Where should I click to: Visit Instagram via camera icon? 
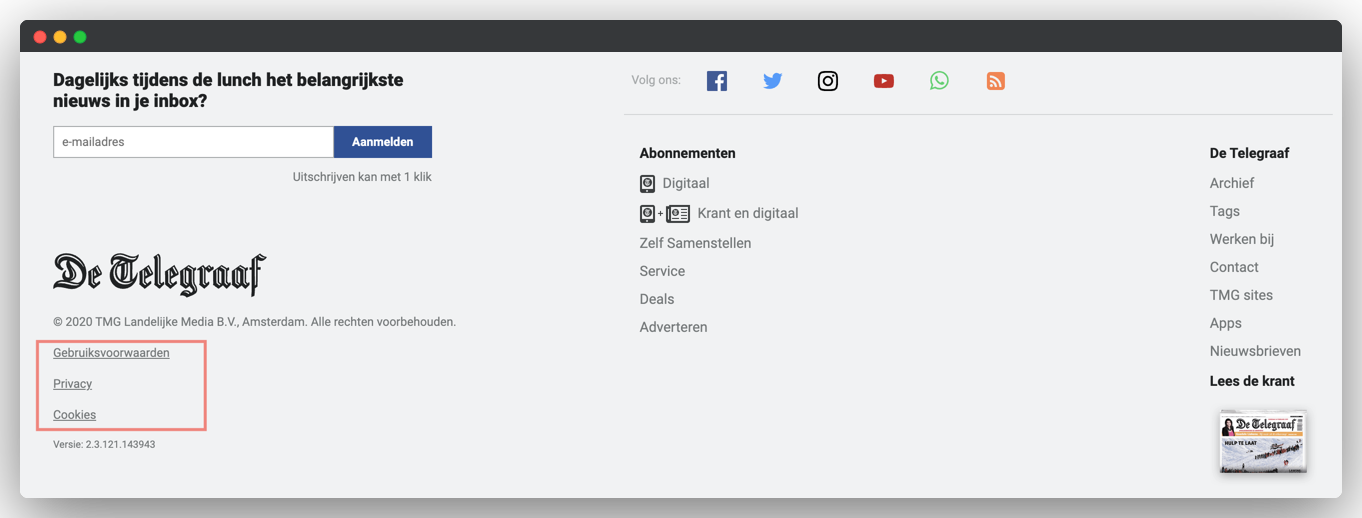click(x=828, y=81)
